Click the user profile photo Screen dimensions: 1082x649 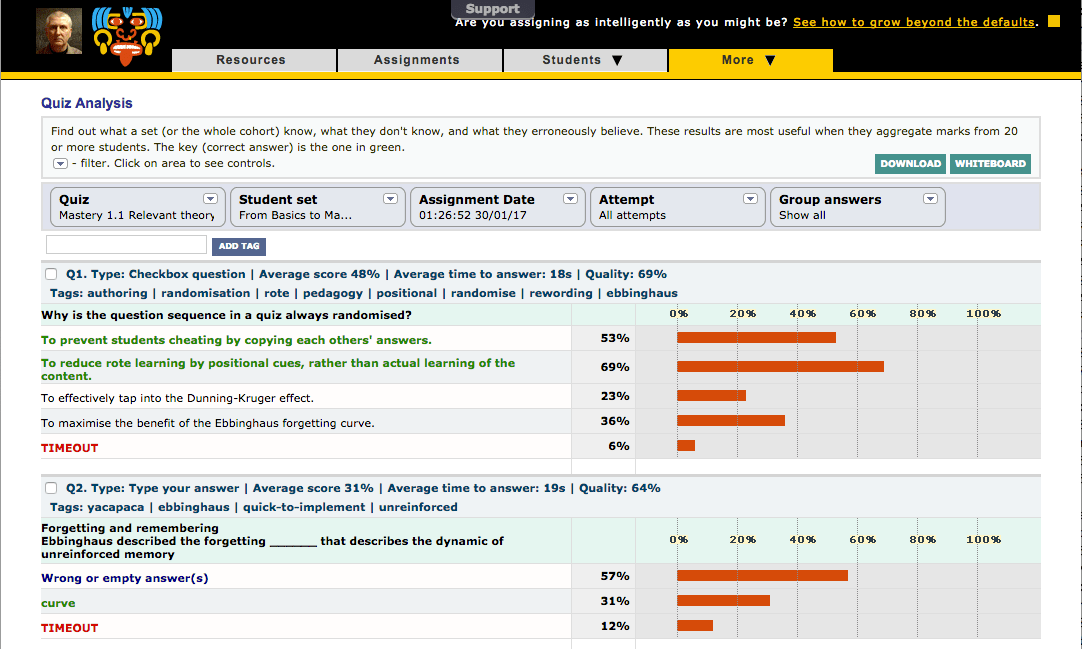[x=59, y=32]
